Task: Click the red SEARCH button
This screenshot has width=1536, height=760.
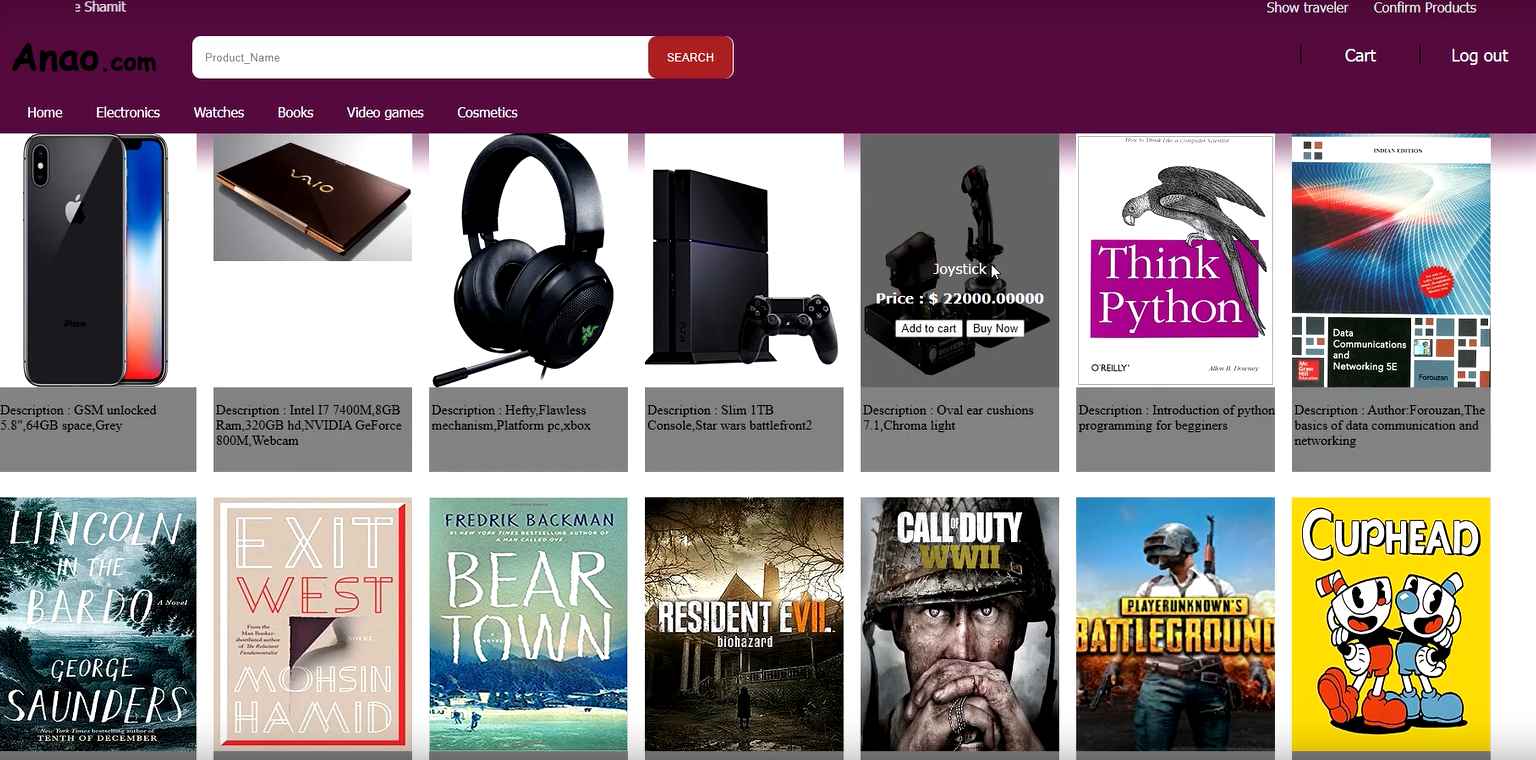Action: (x=691, y=57)
